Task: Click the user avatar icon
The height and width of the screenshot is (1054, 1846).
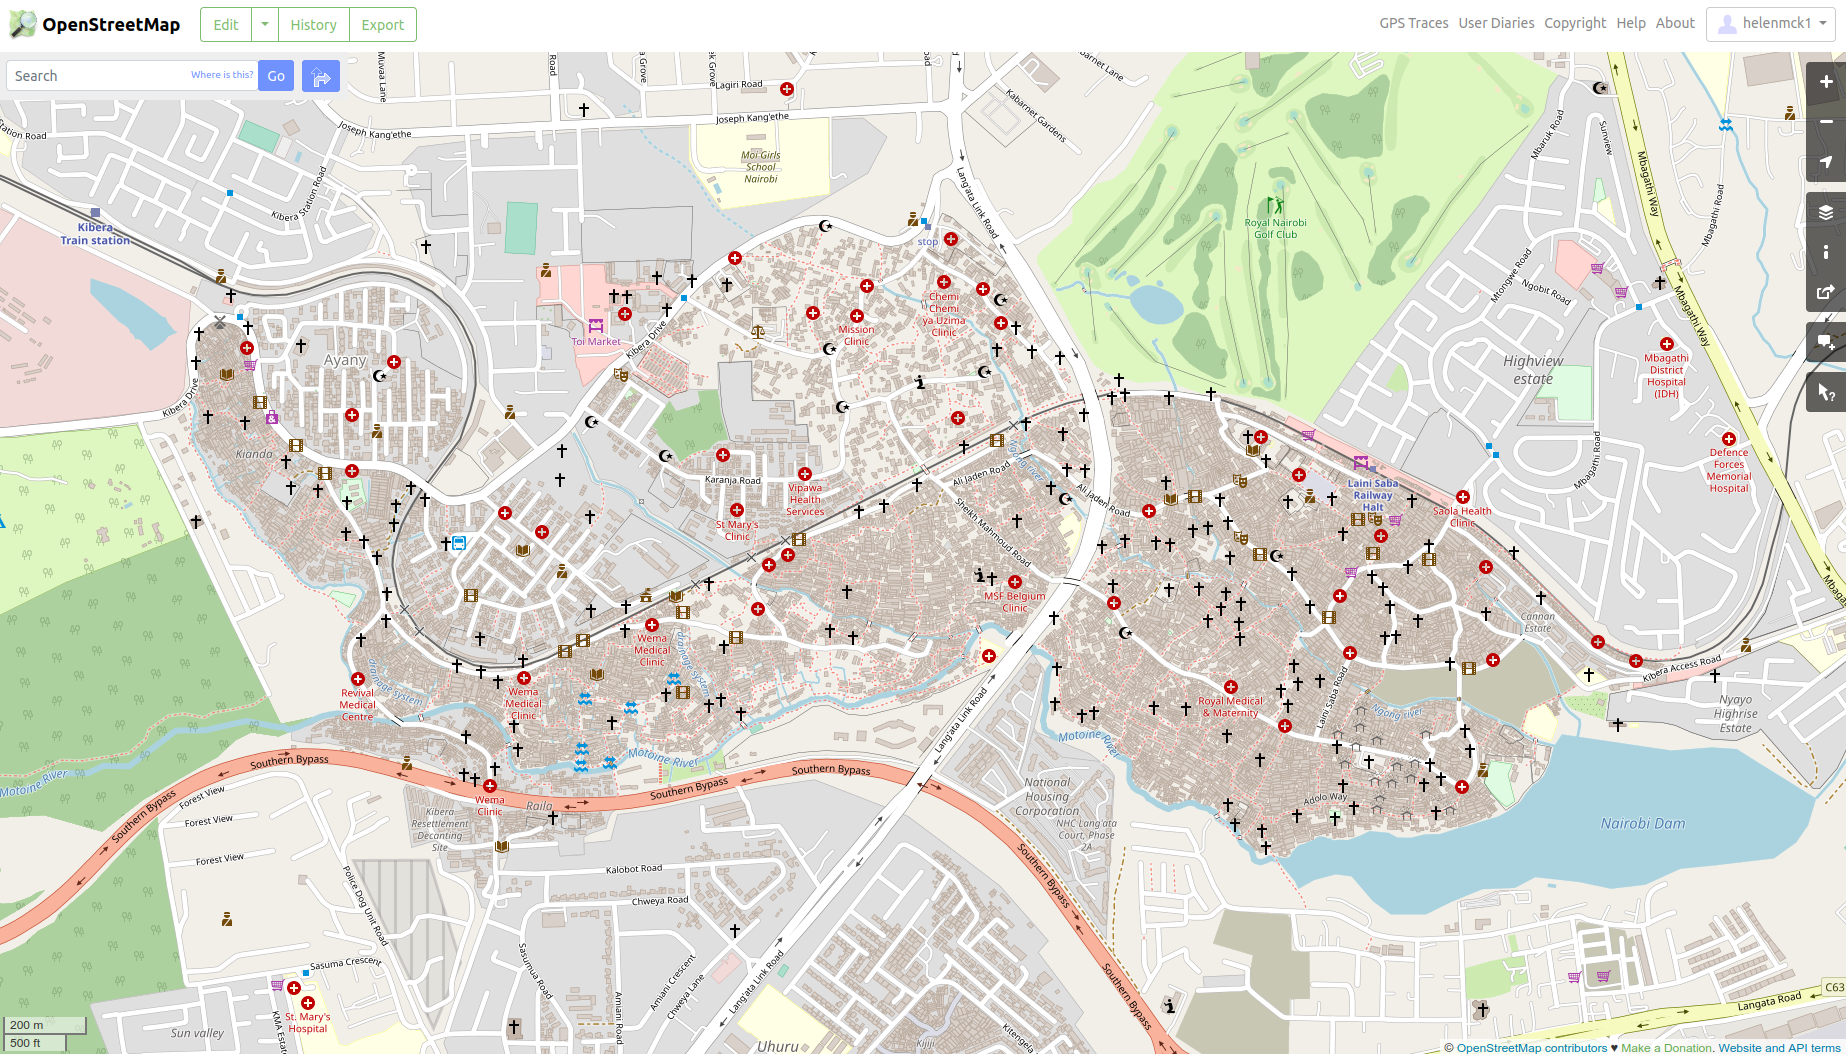Action: (1727, 24)
